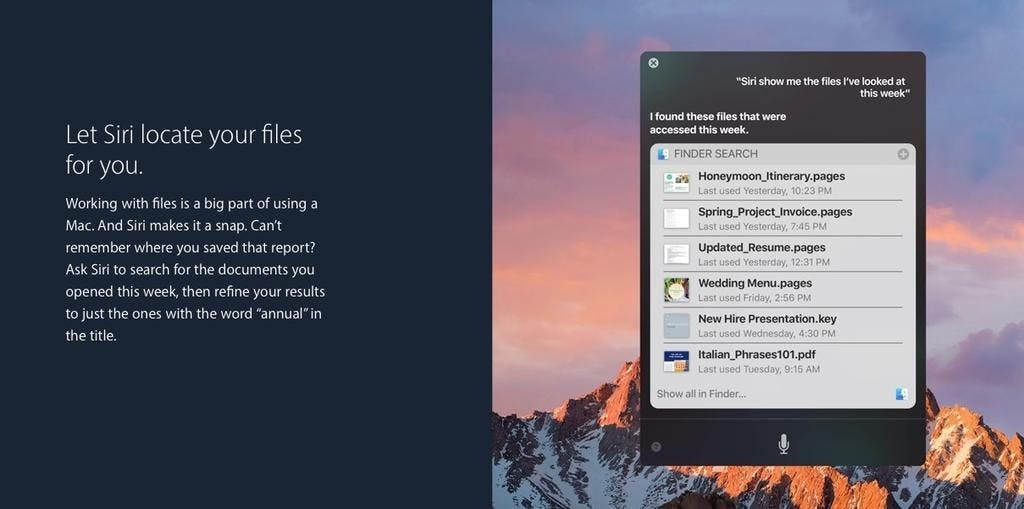1024x509 pixels.
Task: Select the Updated_Resume.pages file name
Action: click(x=761, y=248)
